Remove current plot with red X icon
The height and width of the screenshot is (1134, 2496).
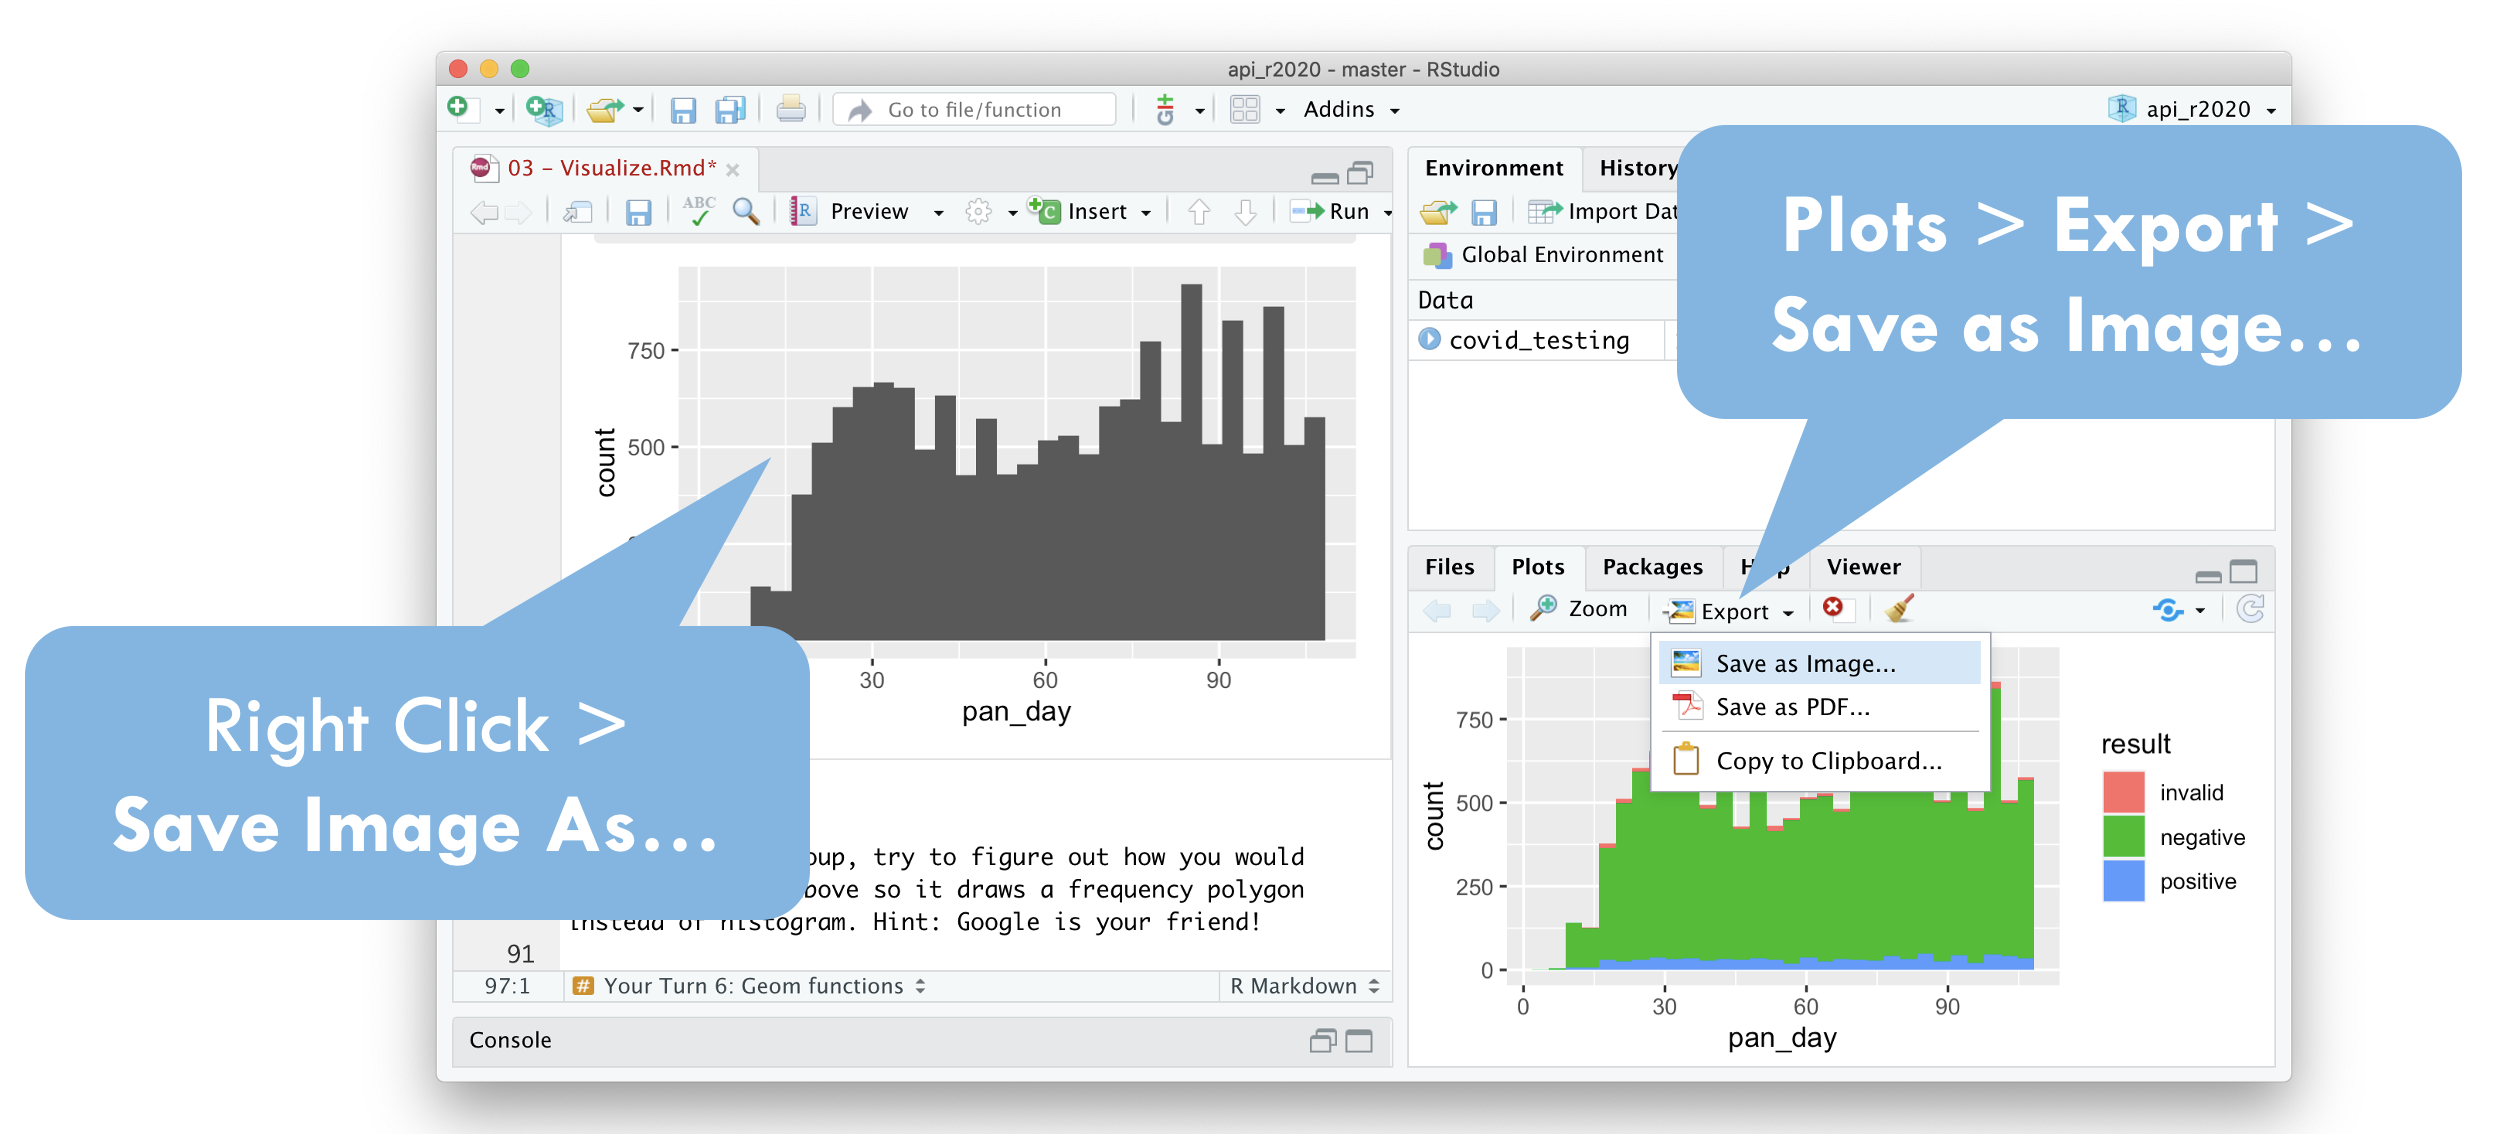coord(1833,608)
